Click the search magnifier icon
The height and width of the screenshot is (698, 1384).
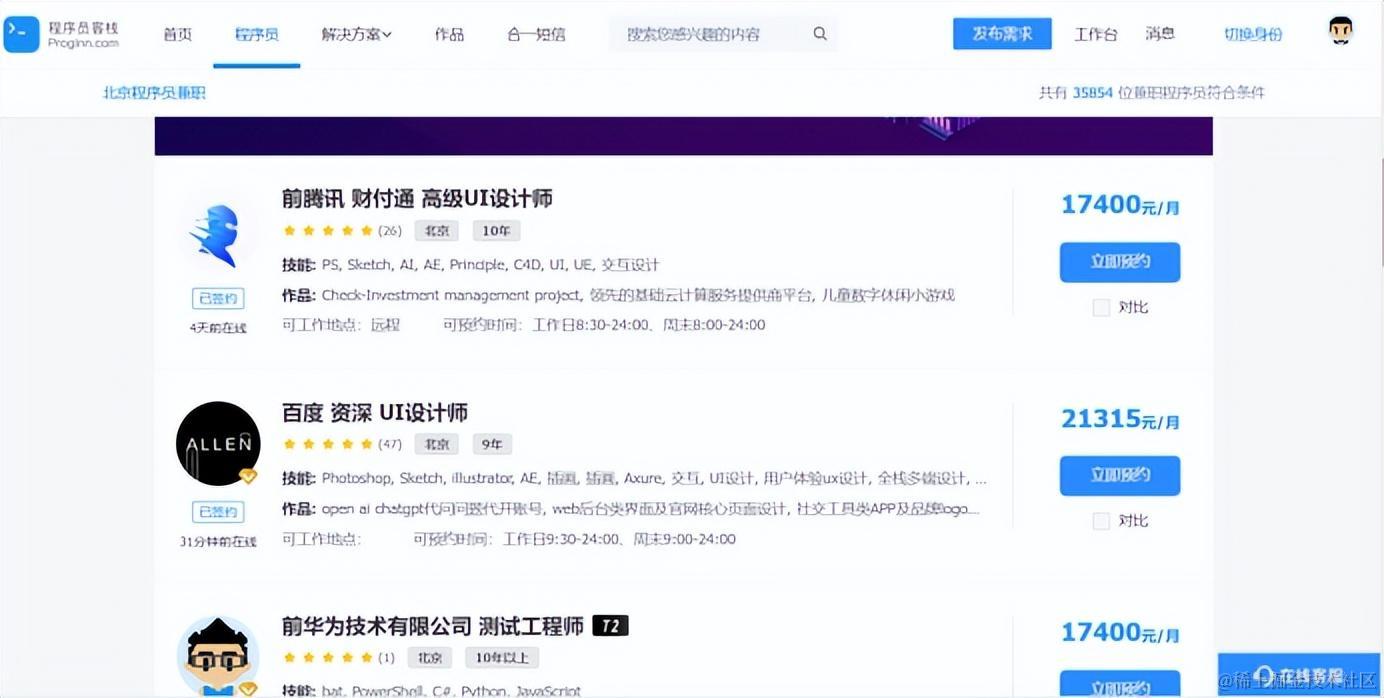tap(820, 34)
